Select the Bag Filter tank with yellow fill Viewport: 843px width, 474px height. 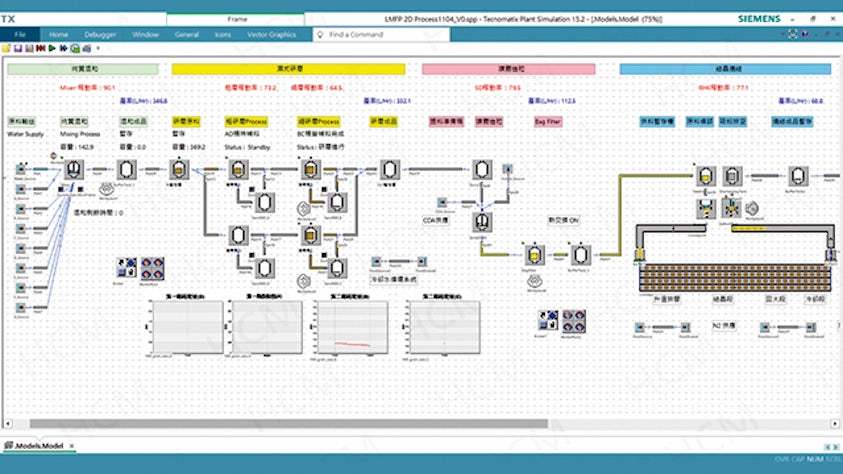(533, 255)
